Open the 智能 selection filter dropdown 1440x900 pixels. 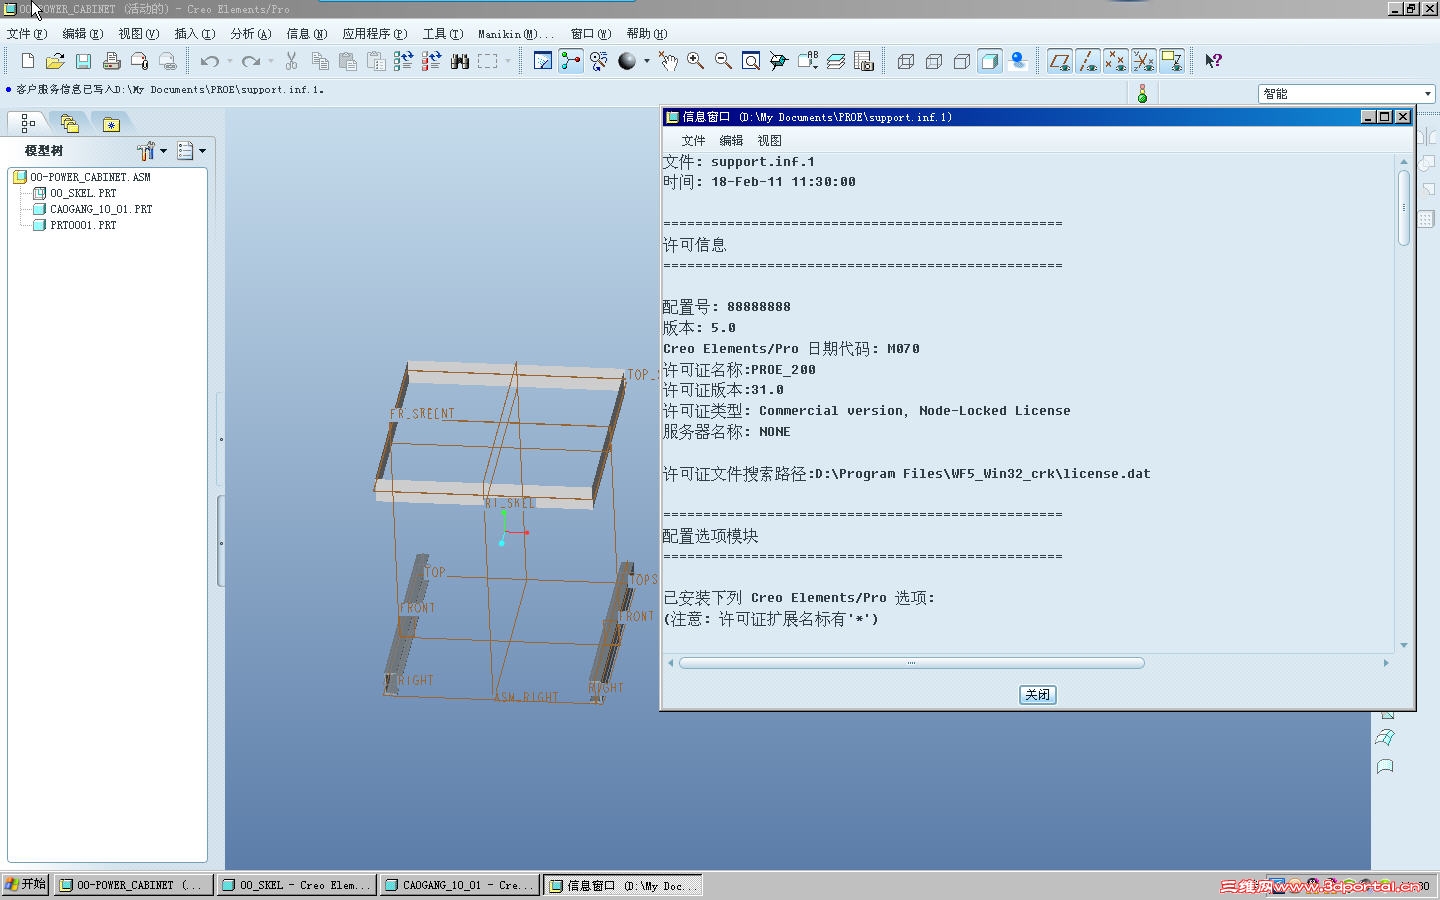pos(1346,94)
